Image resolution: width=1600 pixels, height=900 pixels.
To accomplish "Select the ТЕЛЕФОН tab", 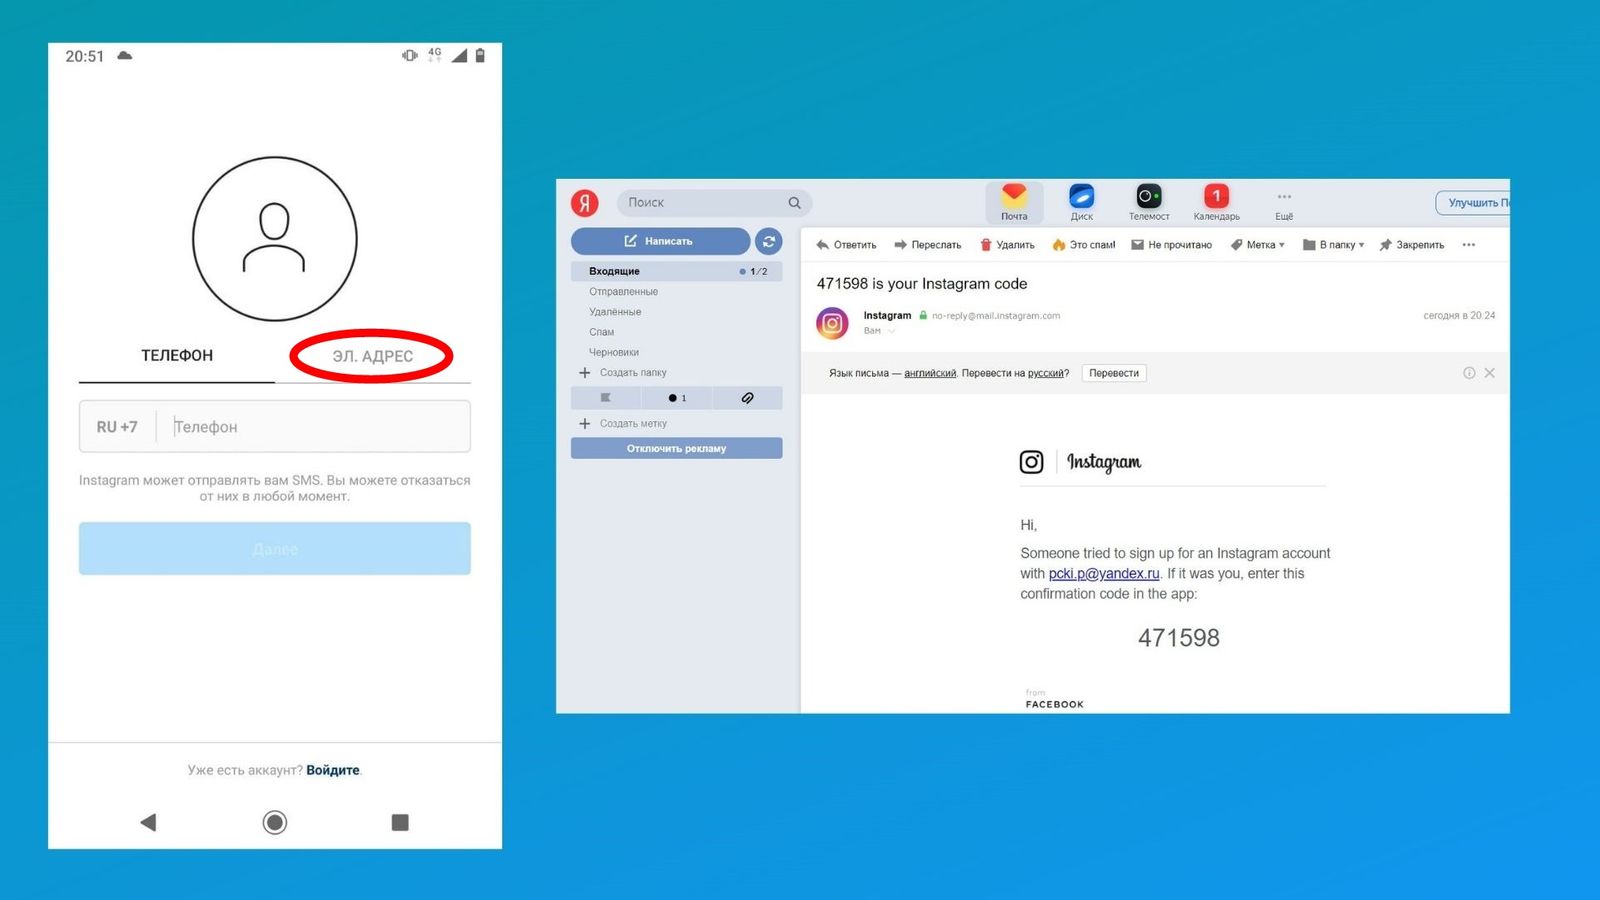I will point(177,355).
